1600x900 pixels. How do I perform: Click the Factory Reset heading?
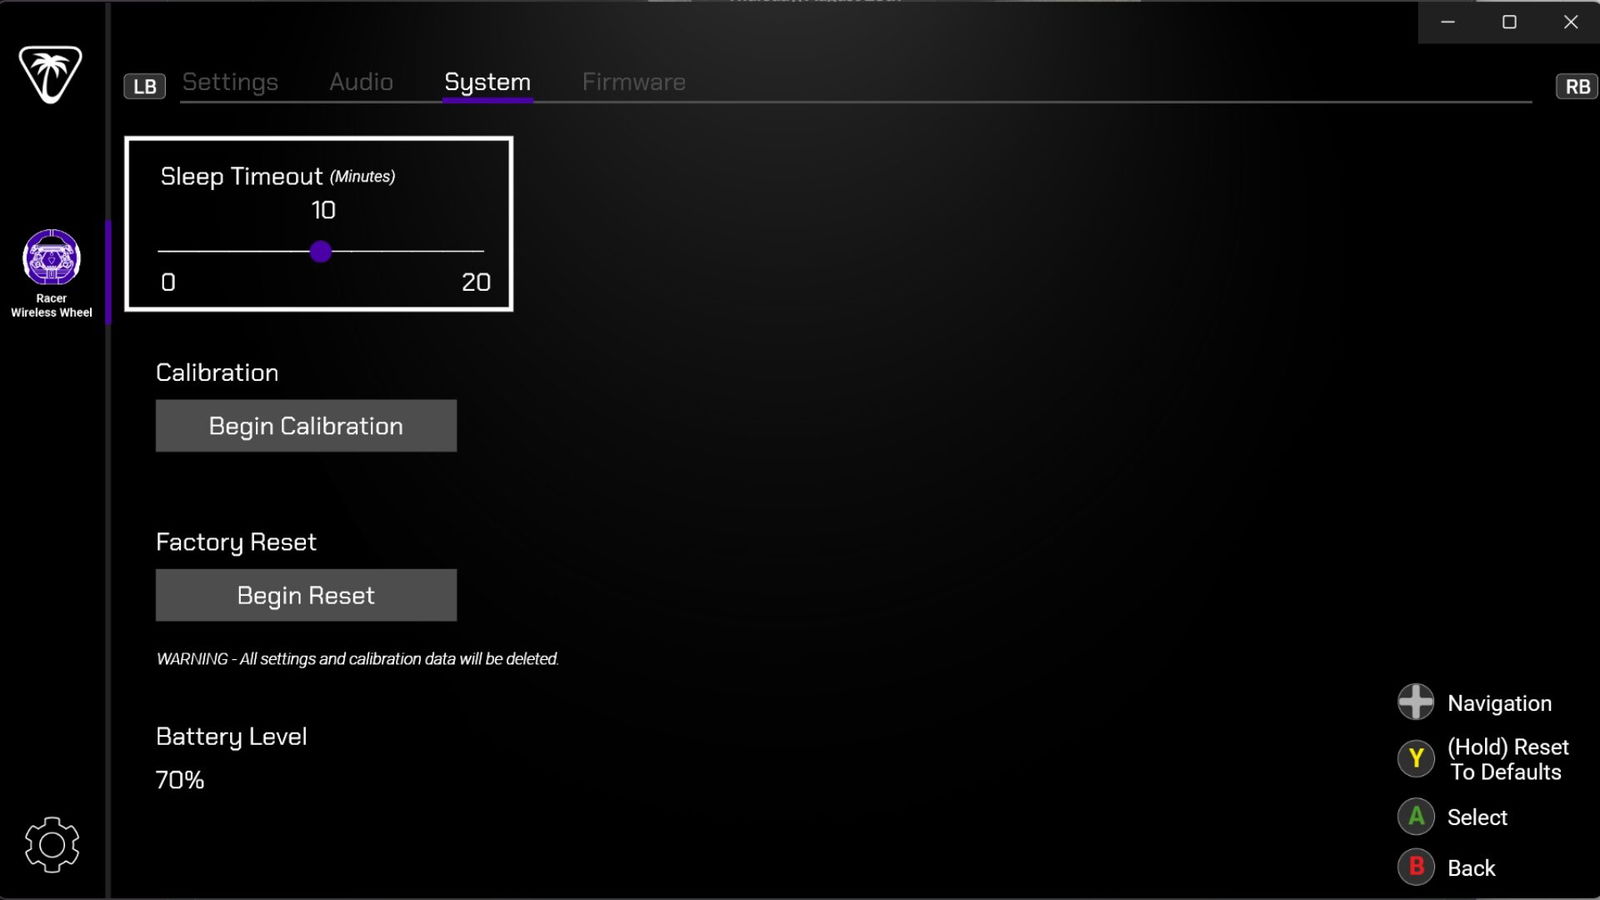(236, 542)
